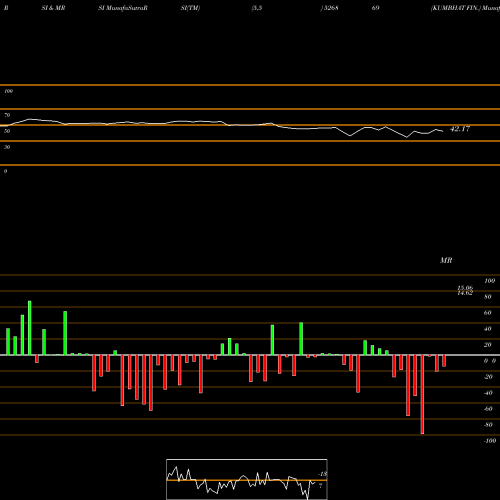500x500 pixels.
Task: Click the RSI axis label 50
Action: [x=7, y=131]
